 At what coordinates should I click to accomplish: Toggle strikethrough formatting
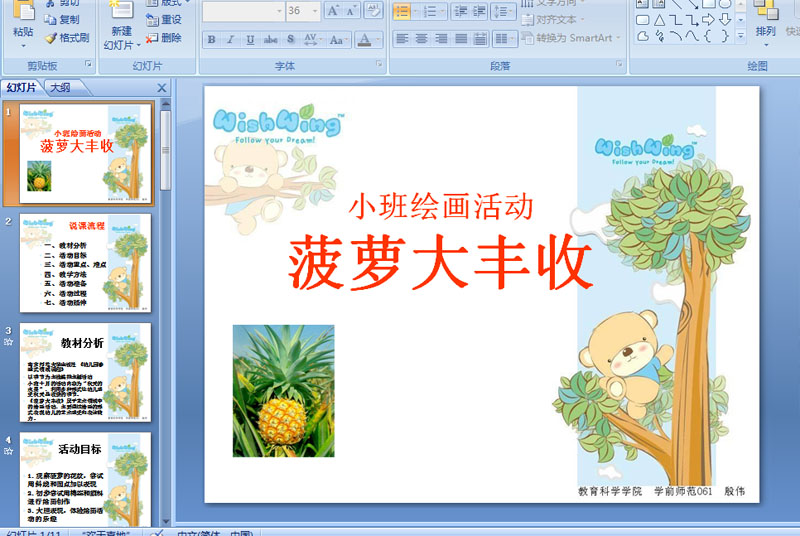[270, 39]
